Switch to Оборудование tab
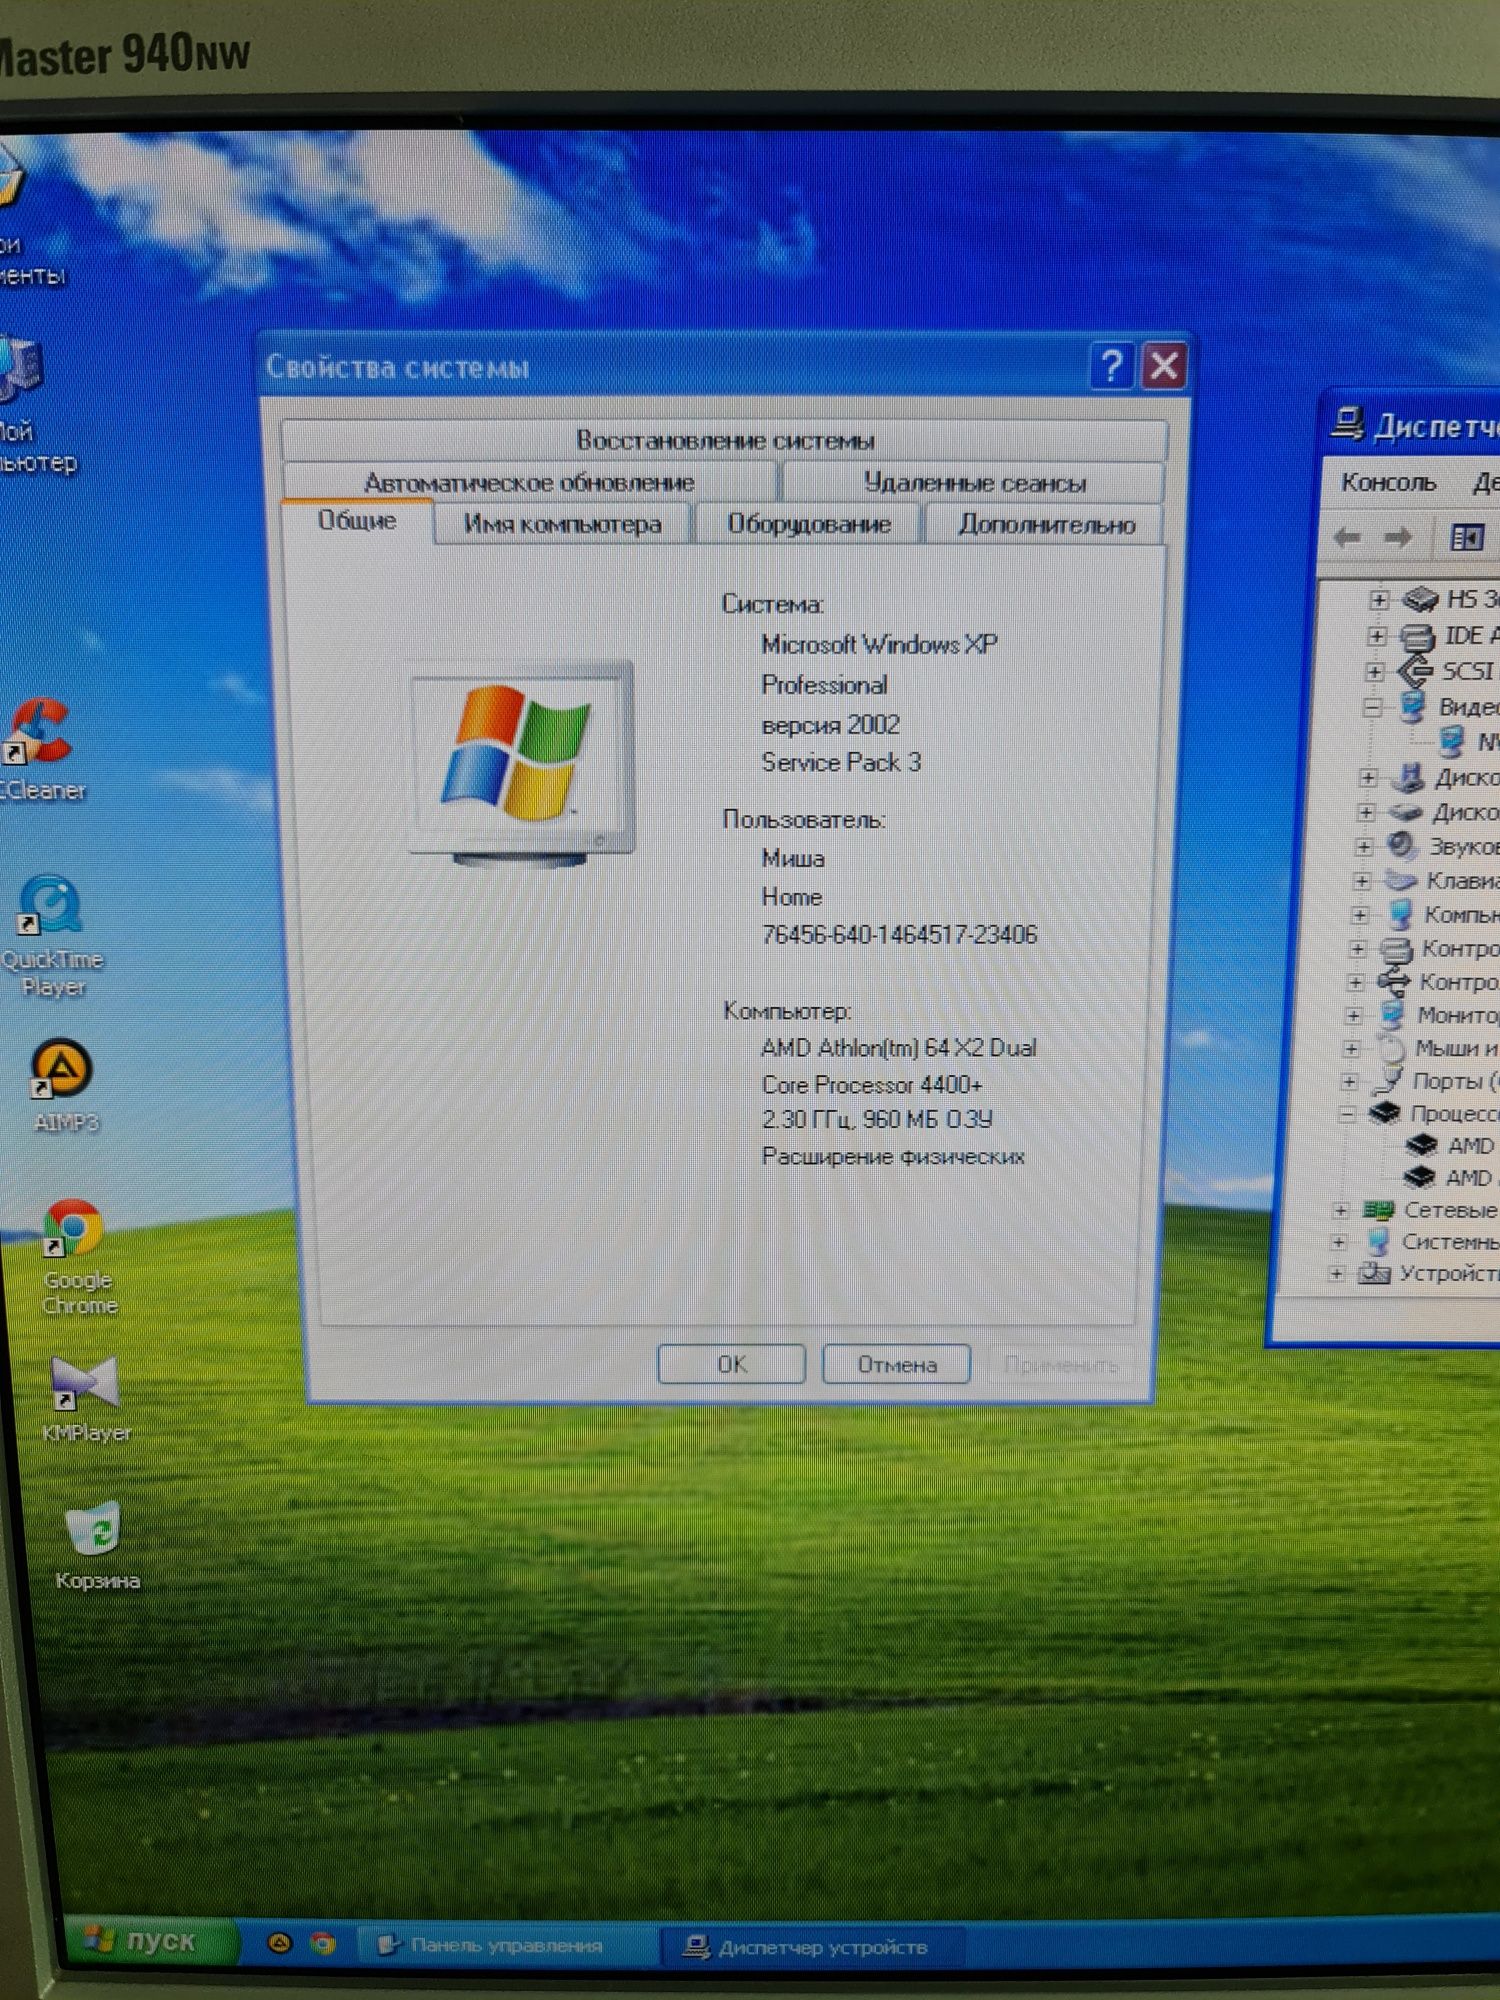This screenshot has height=2000, width=1500. tap(808, 524)
